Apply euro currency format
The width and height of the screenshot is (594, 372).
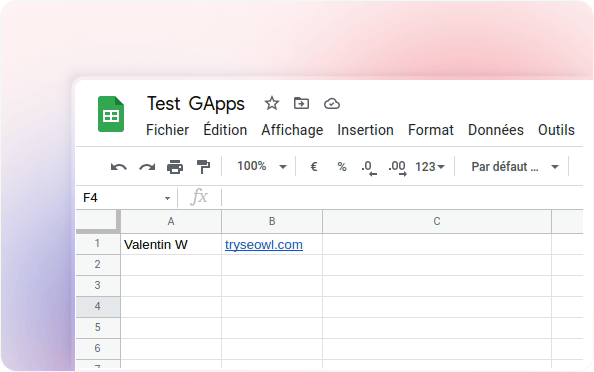click(x=314, y=167)
